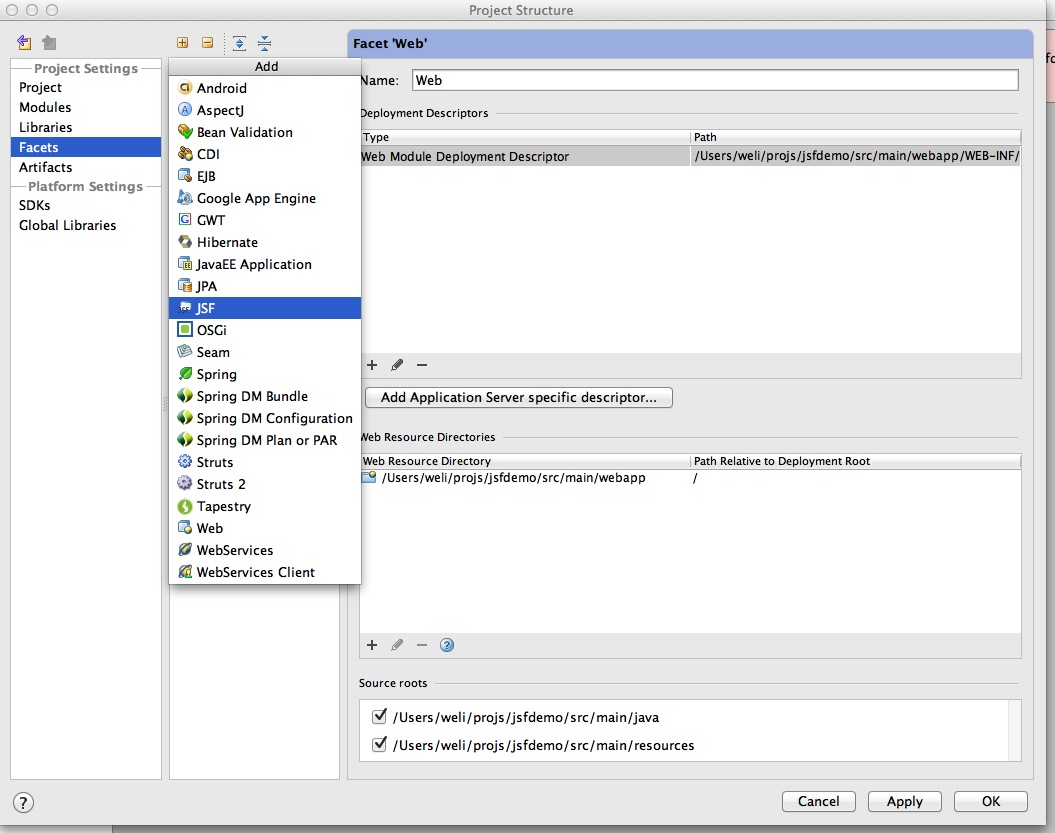The image size is (1055, 833).
Task: Click the Name field containing Web
Action: coord(700,80)
